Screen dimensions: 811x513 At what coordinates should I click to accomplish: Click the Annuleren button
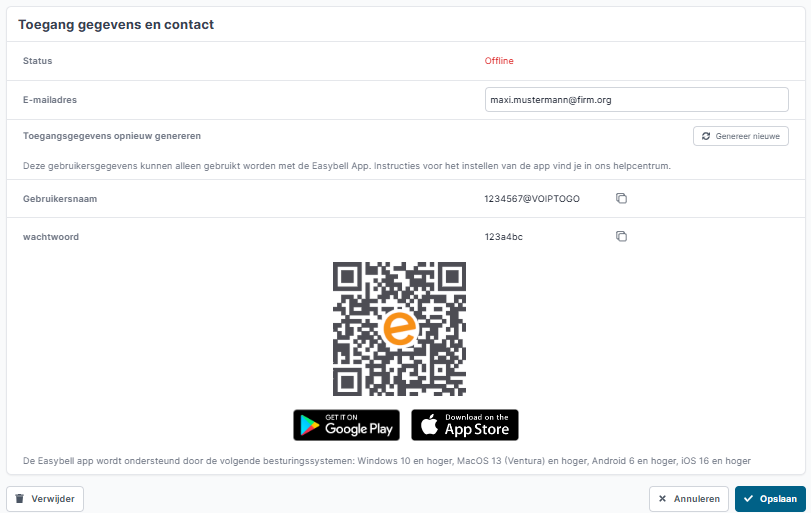click(x=689, y=499)
